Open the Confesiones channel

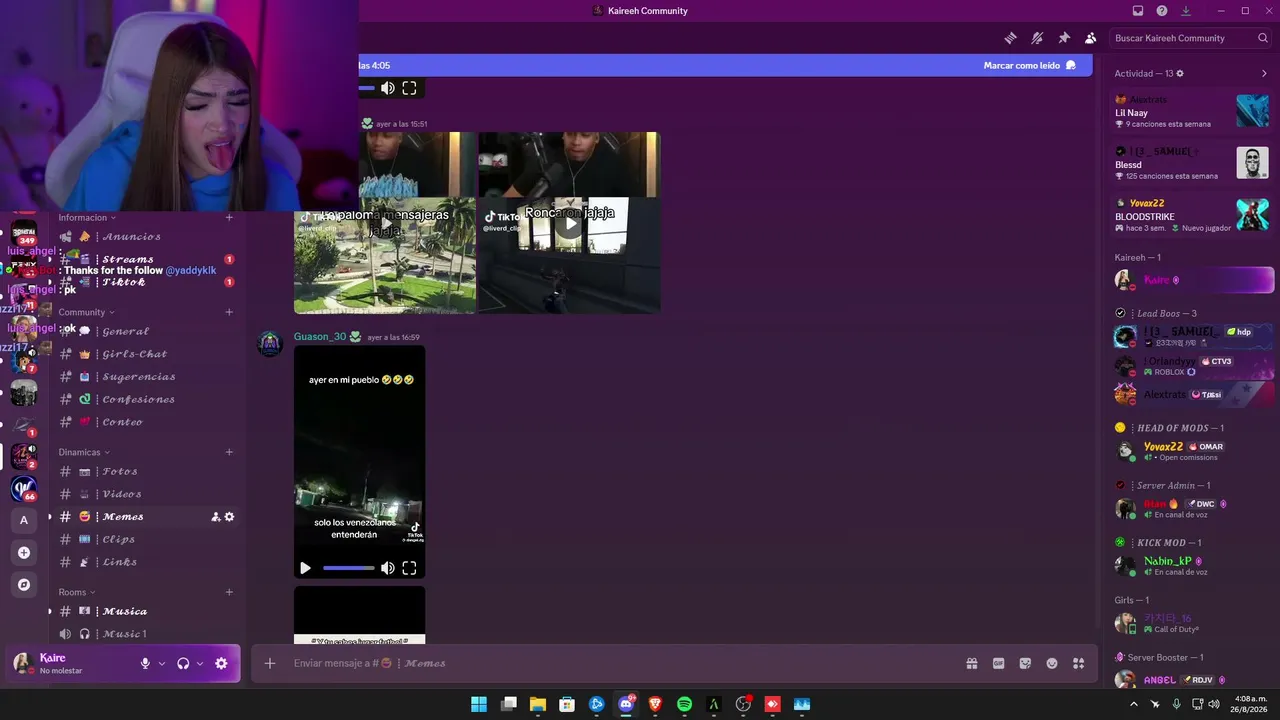pos(146,399)
